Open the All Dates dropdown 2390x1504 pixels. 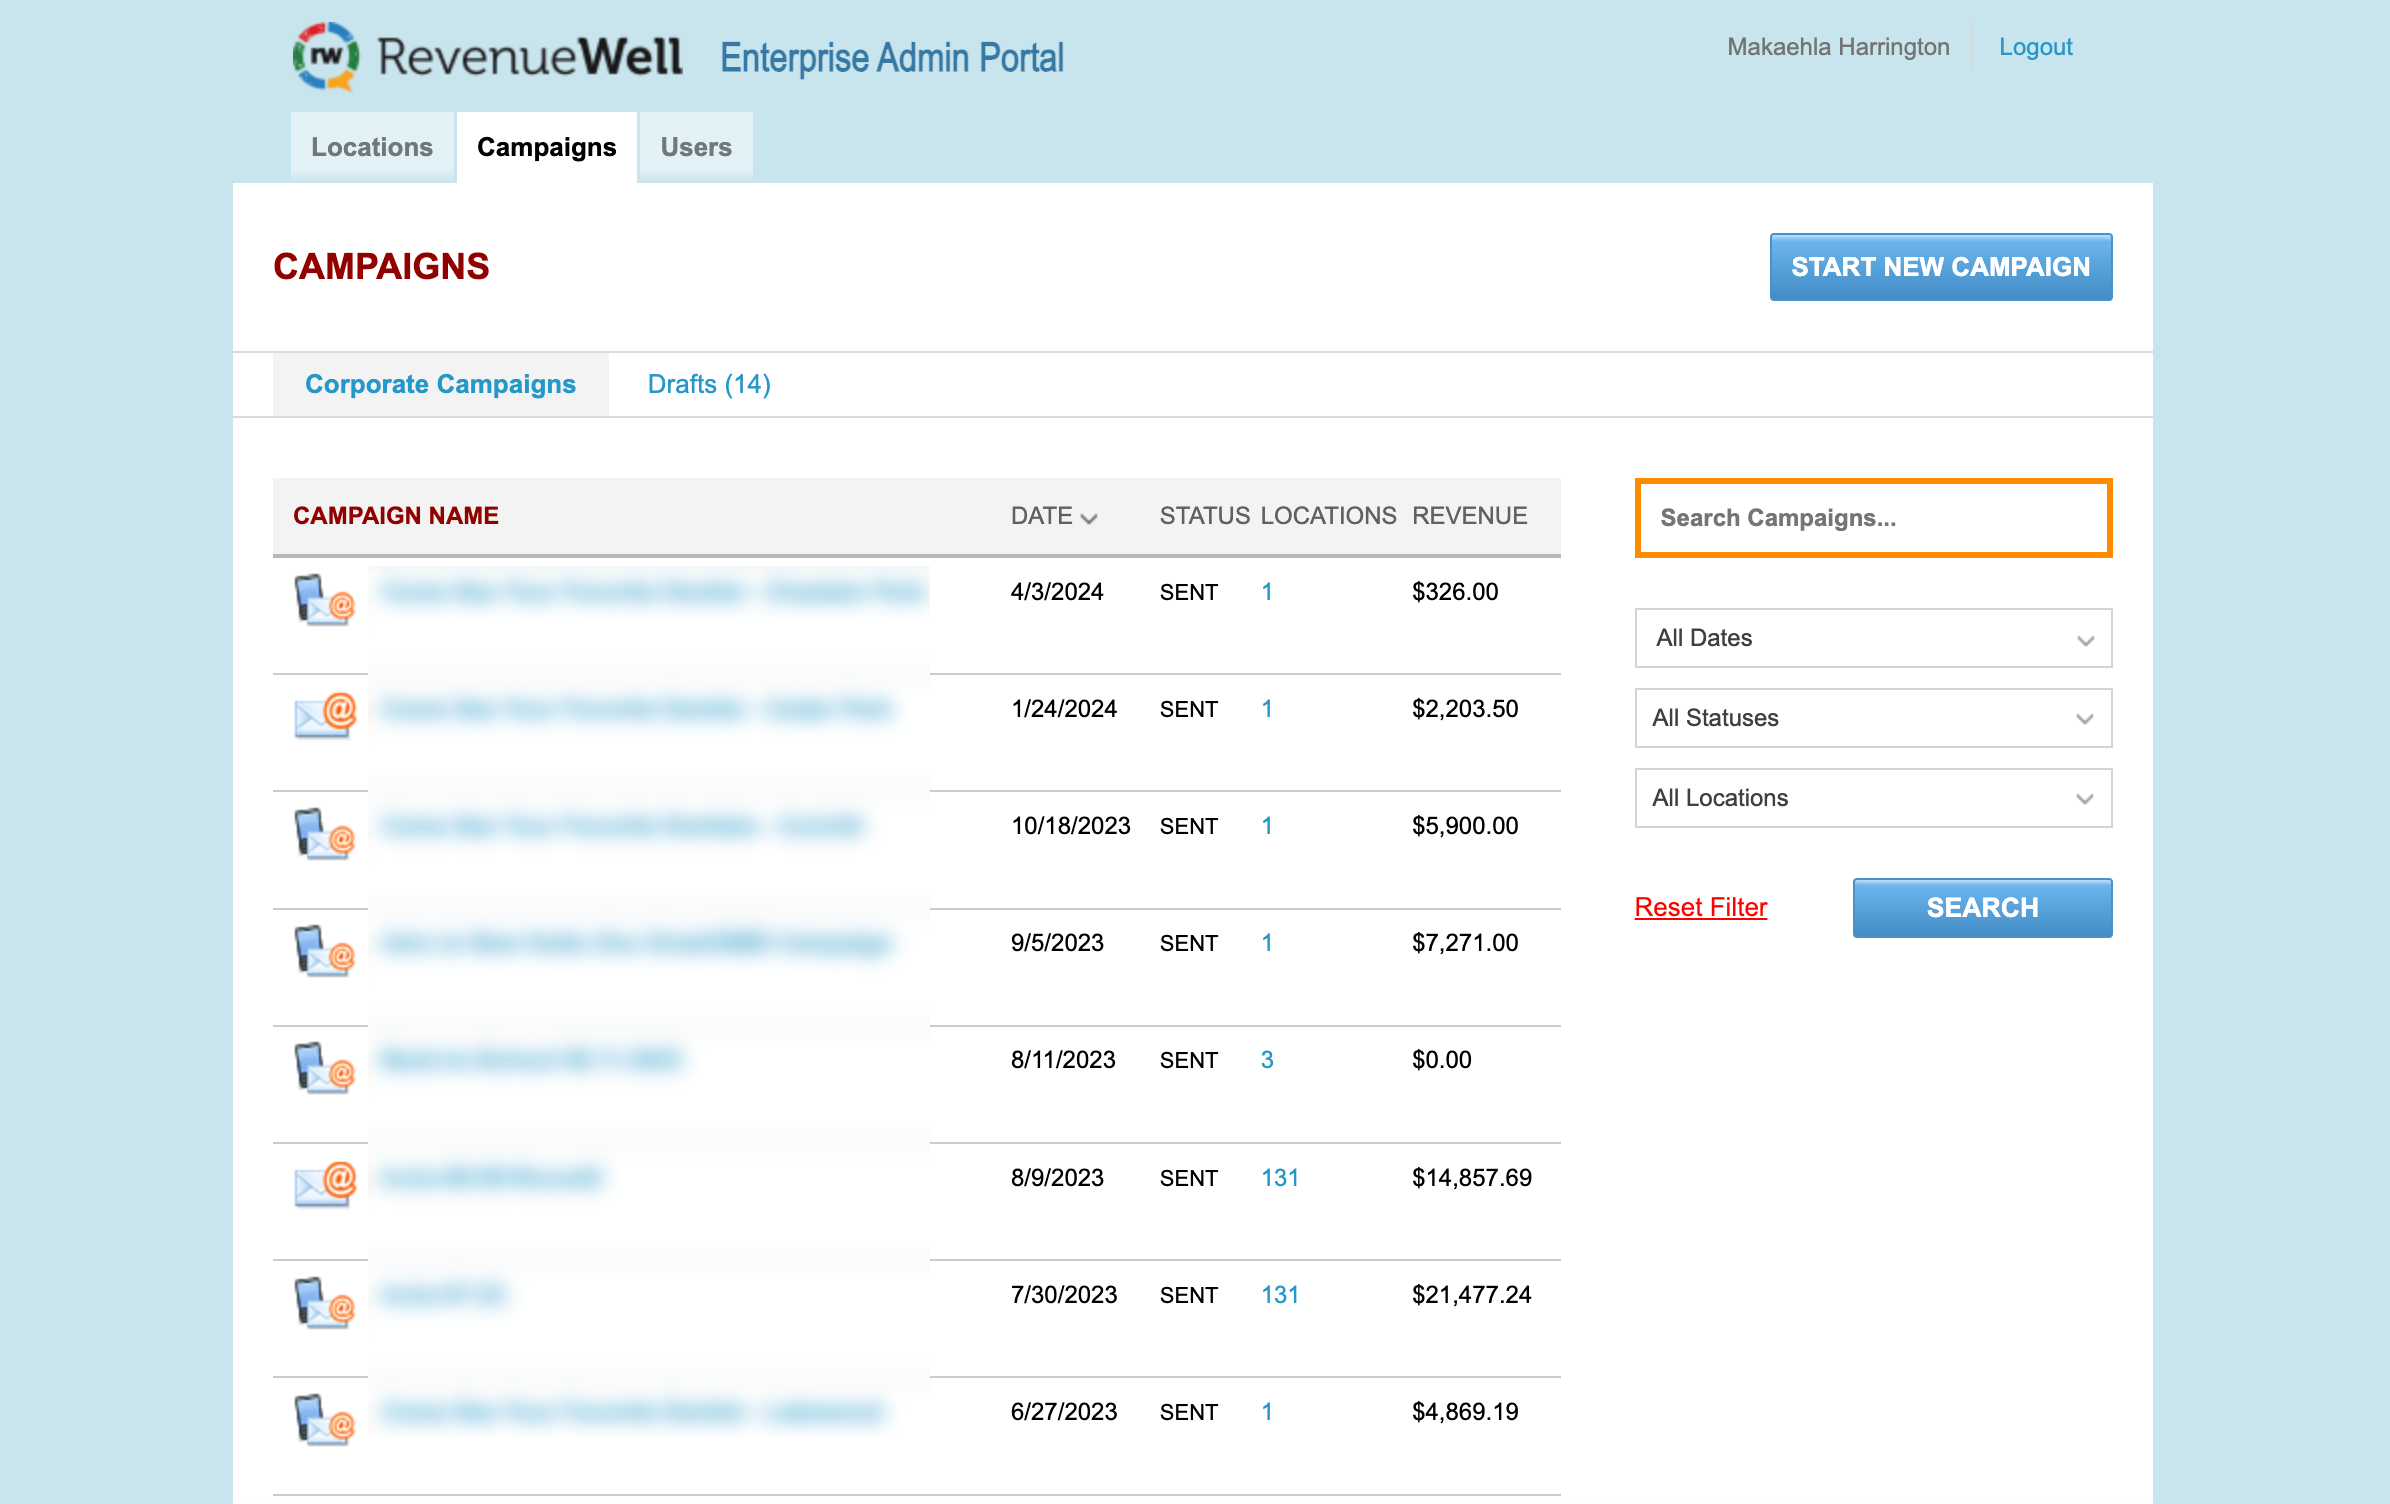point(1873,638)
